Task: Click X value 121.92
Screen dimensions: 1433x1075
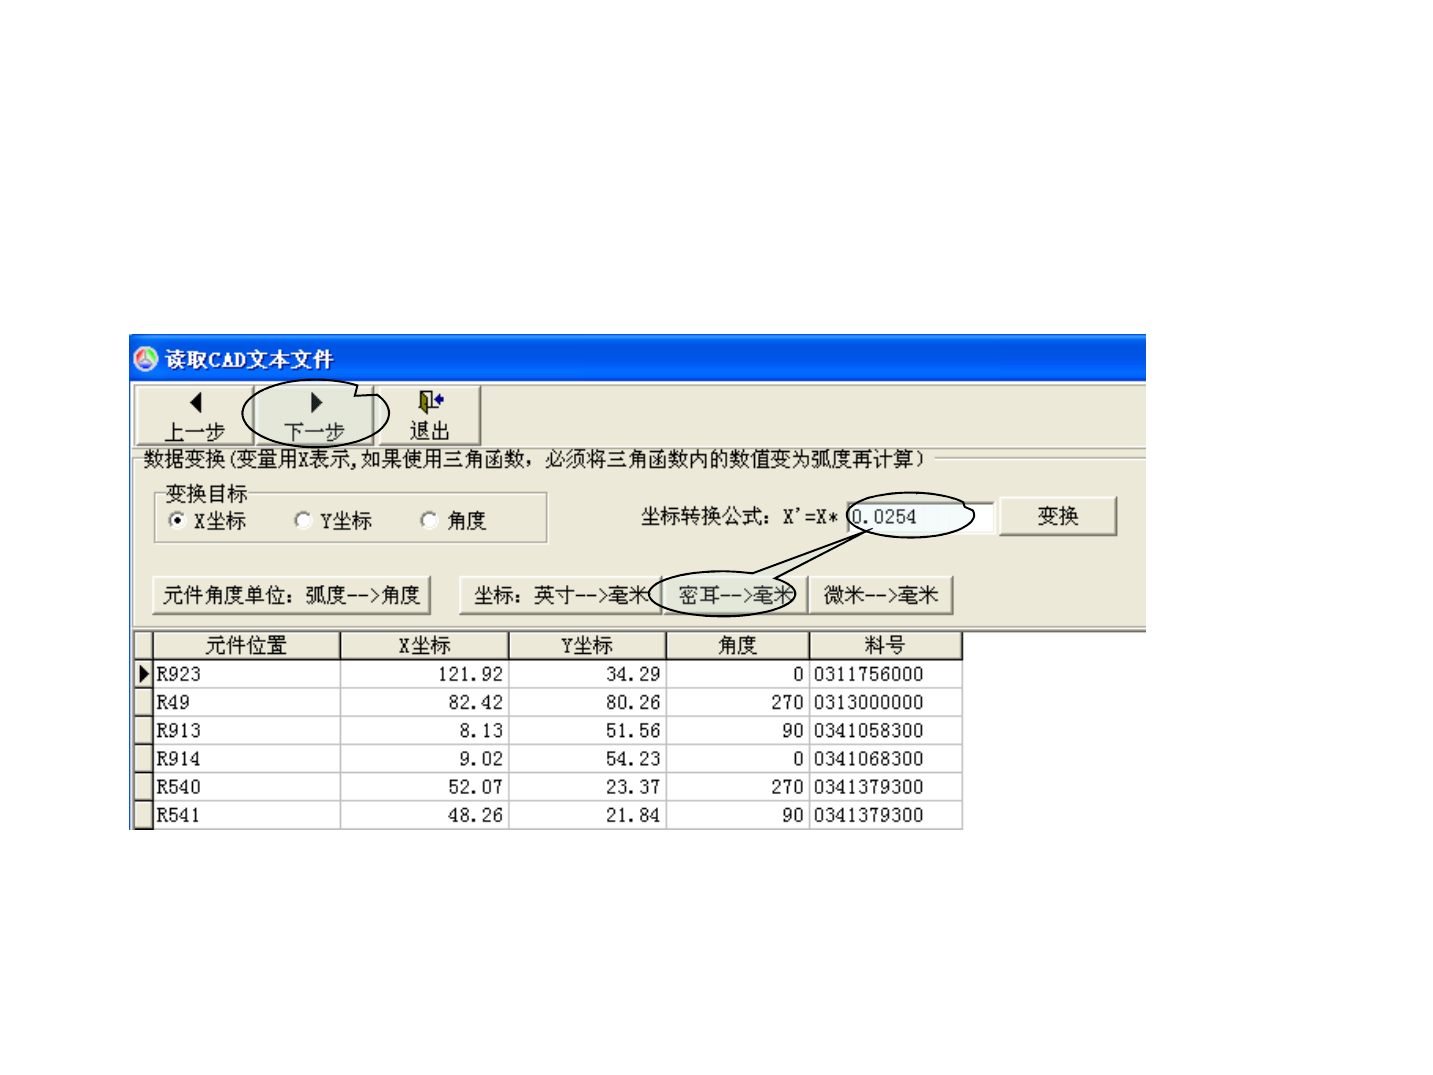Action: (x=424, y=674)
